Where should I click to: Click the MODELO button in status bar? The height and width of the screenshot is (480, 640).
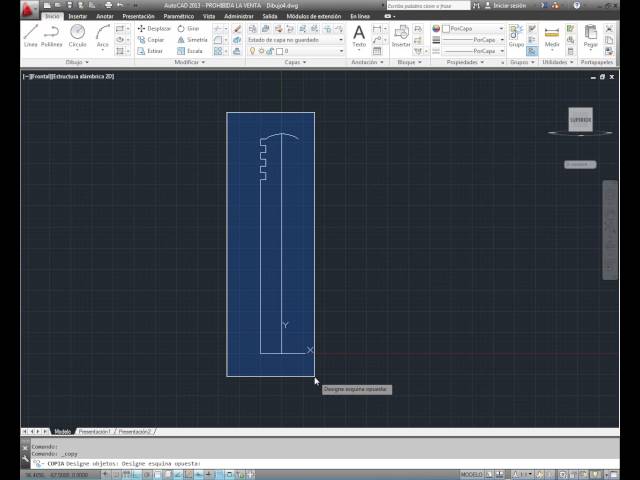pyautogui.click(x=471, y=474)
